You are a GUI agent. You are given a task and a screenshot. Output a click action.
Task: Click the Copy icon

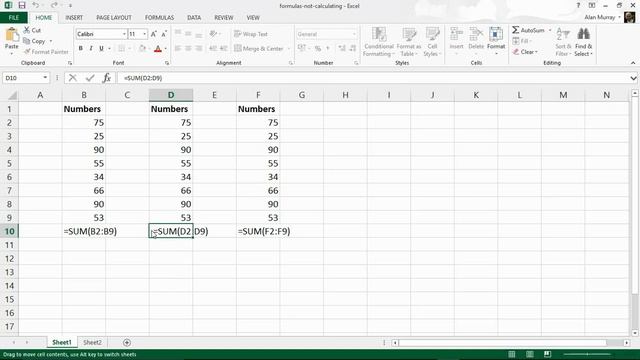(x=27, y=41)
